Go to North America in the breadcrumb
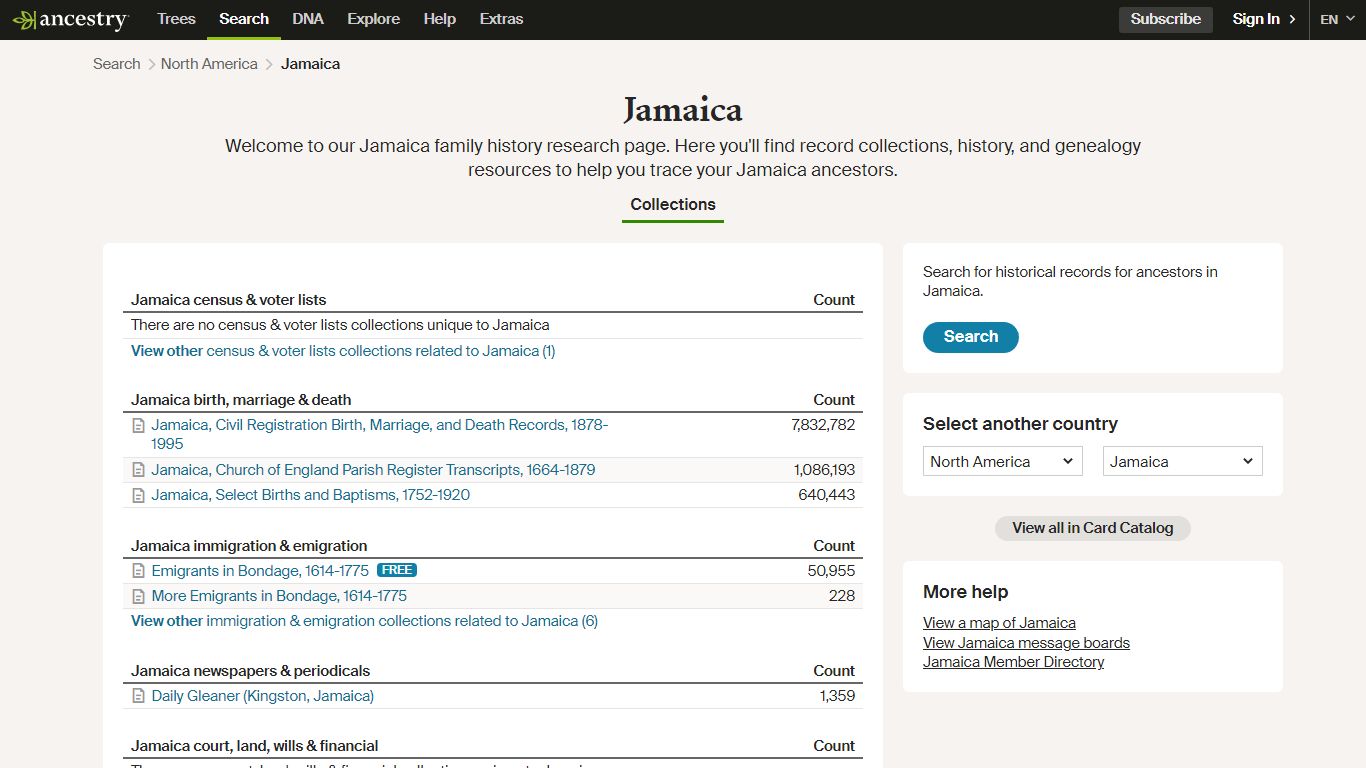1366x768 pixels. [x=209, y=64]
